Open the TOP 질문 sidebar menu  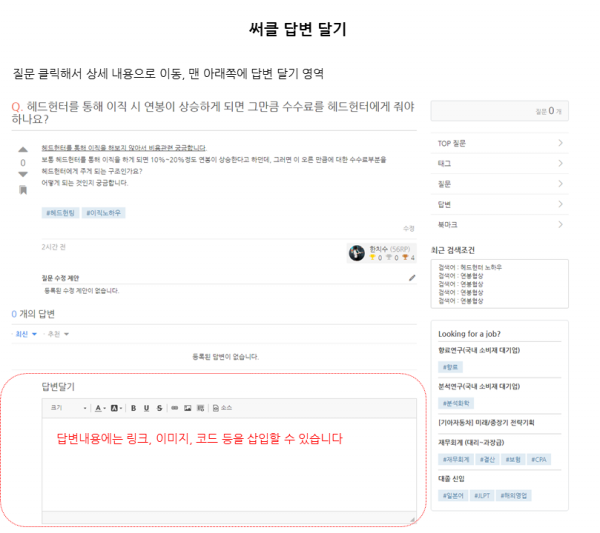tap(499, 143)
